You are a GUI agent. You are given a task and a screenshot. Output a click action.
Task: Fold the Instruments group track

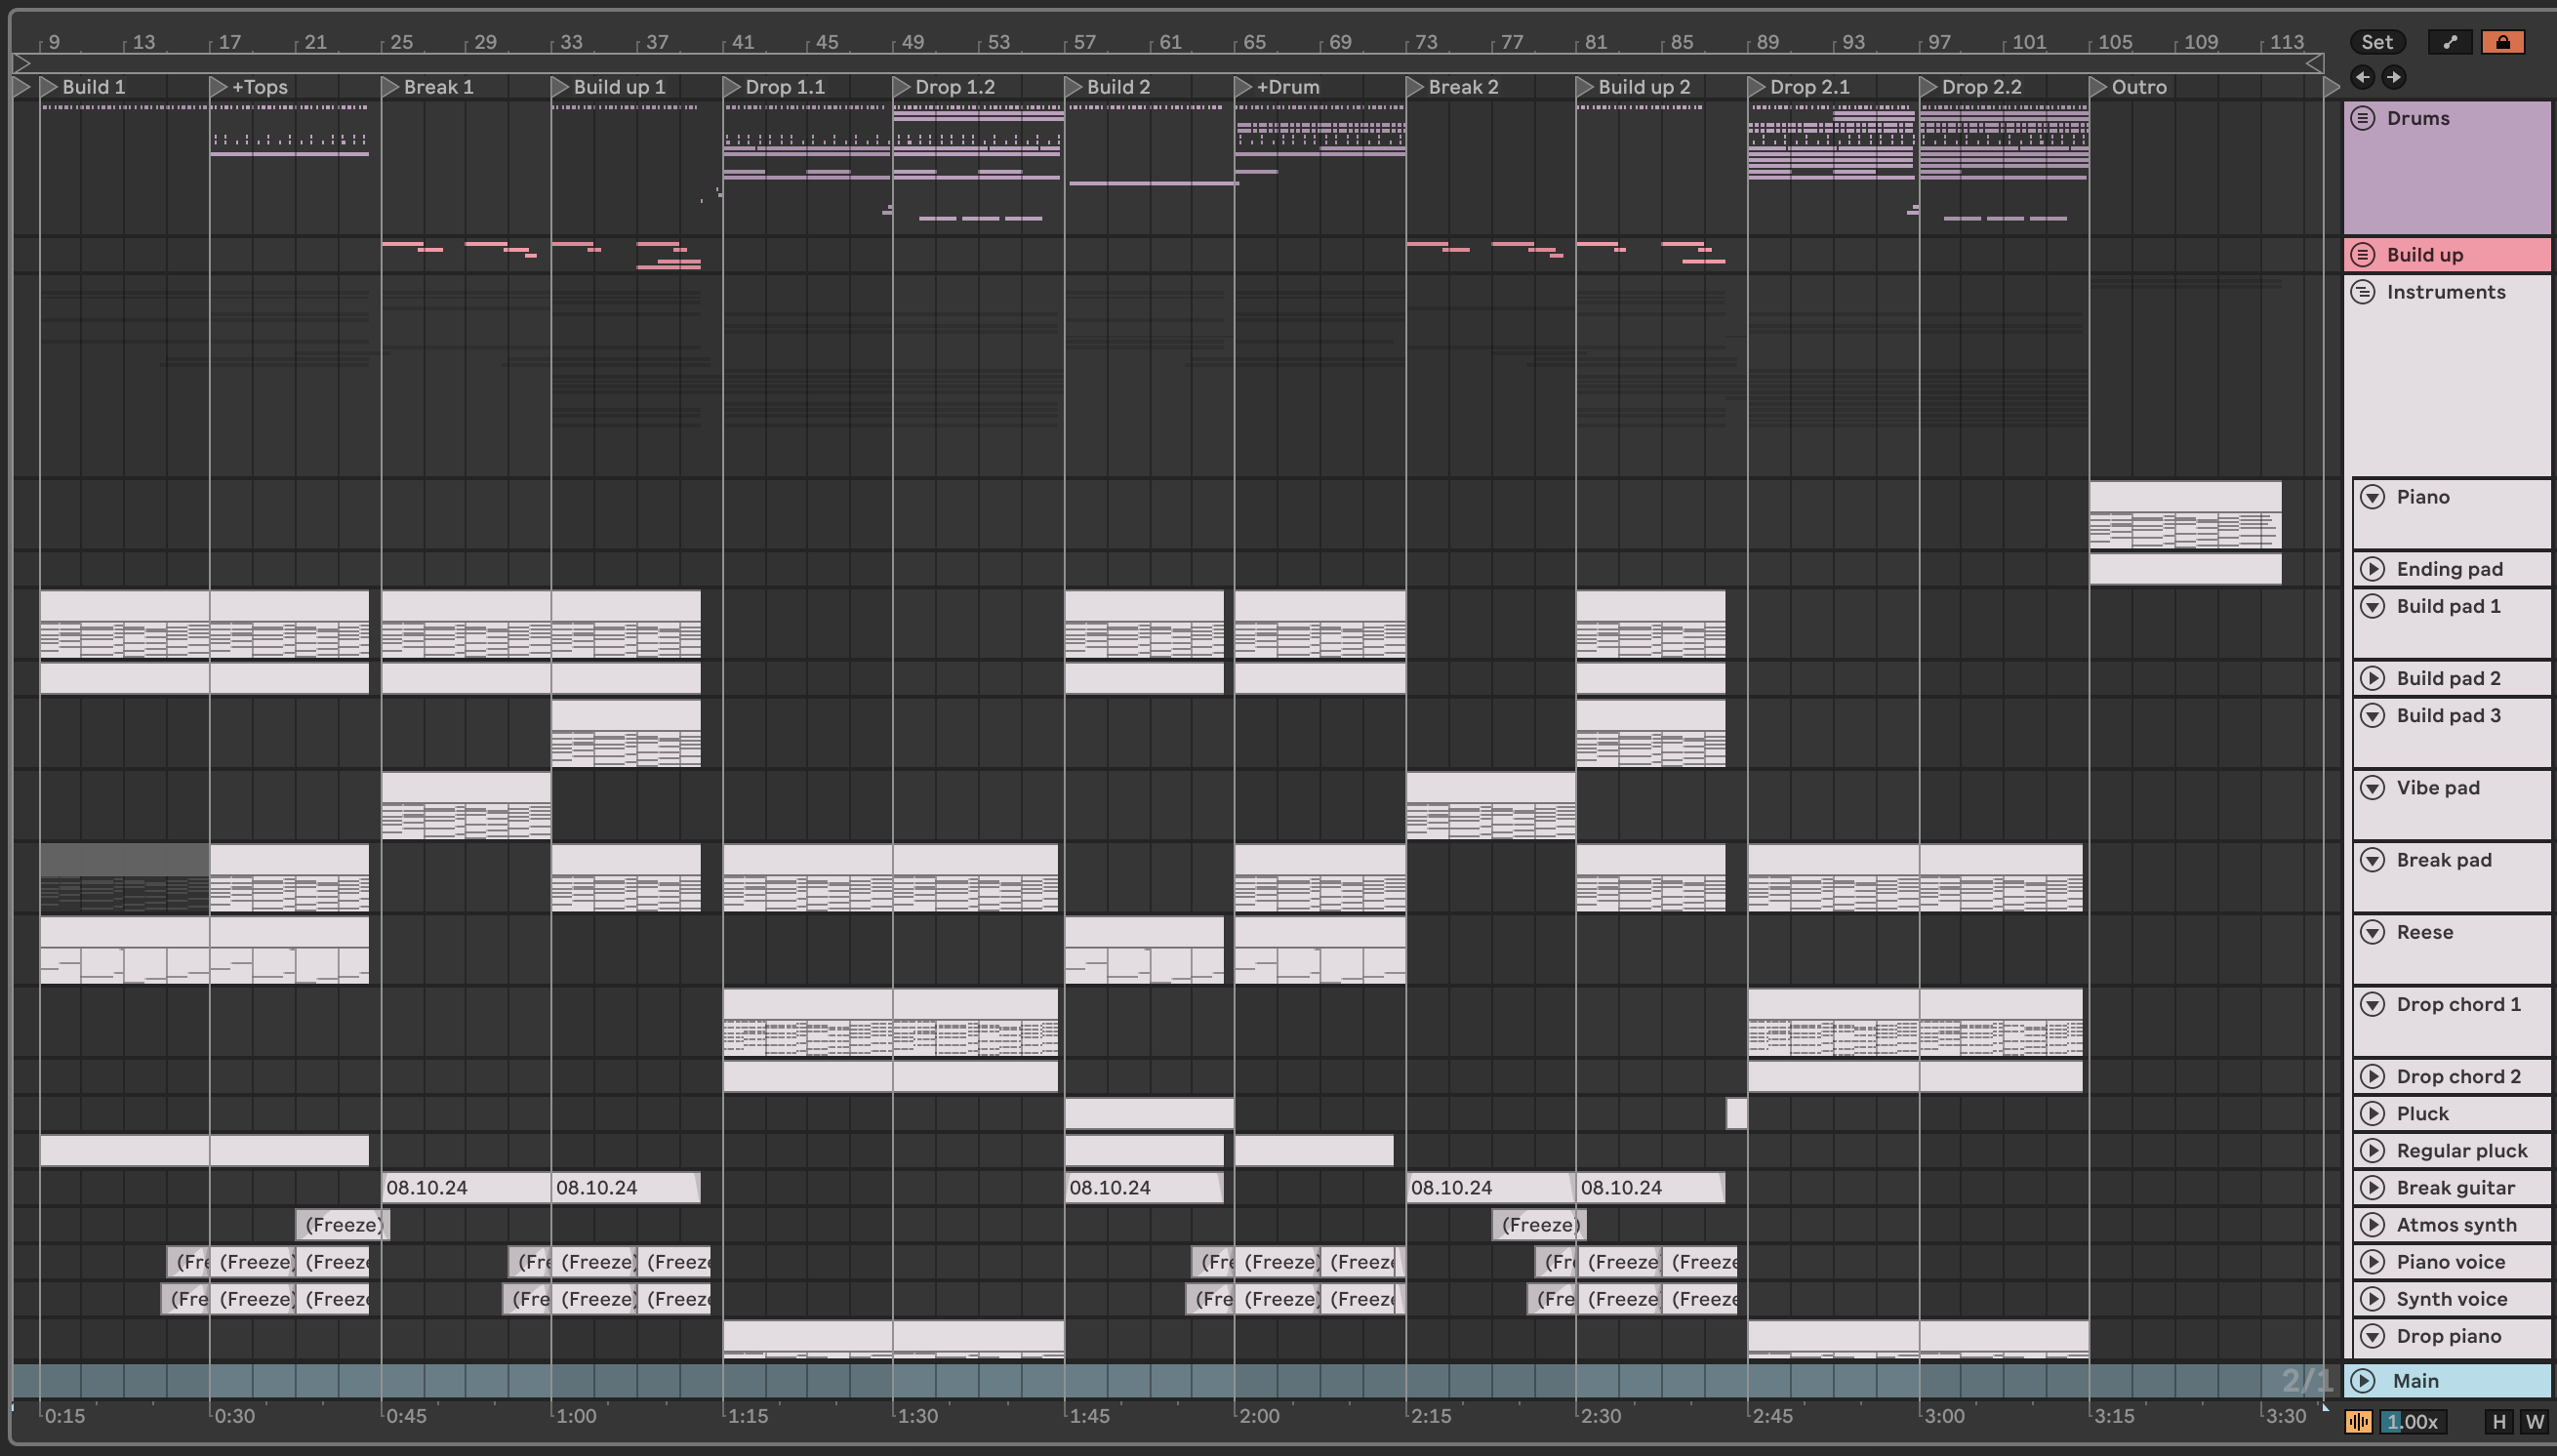click(x=2363, y=292)
